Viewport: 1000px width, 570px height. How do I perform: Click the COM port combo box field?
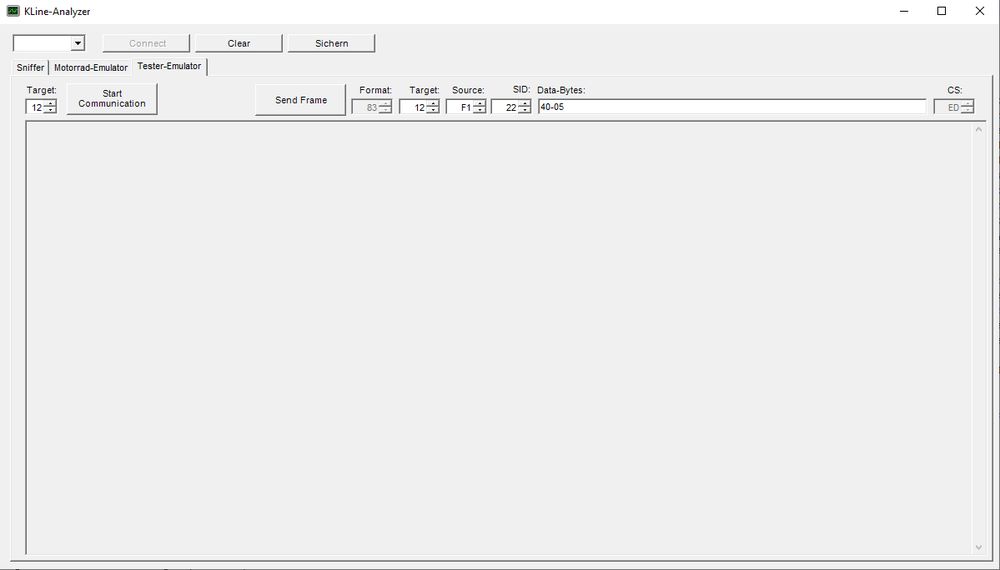point(43,43)
